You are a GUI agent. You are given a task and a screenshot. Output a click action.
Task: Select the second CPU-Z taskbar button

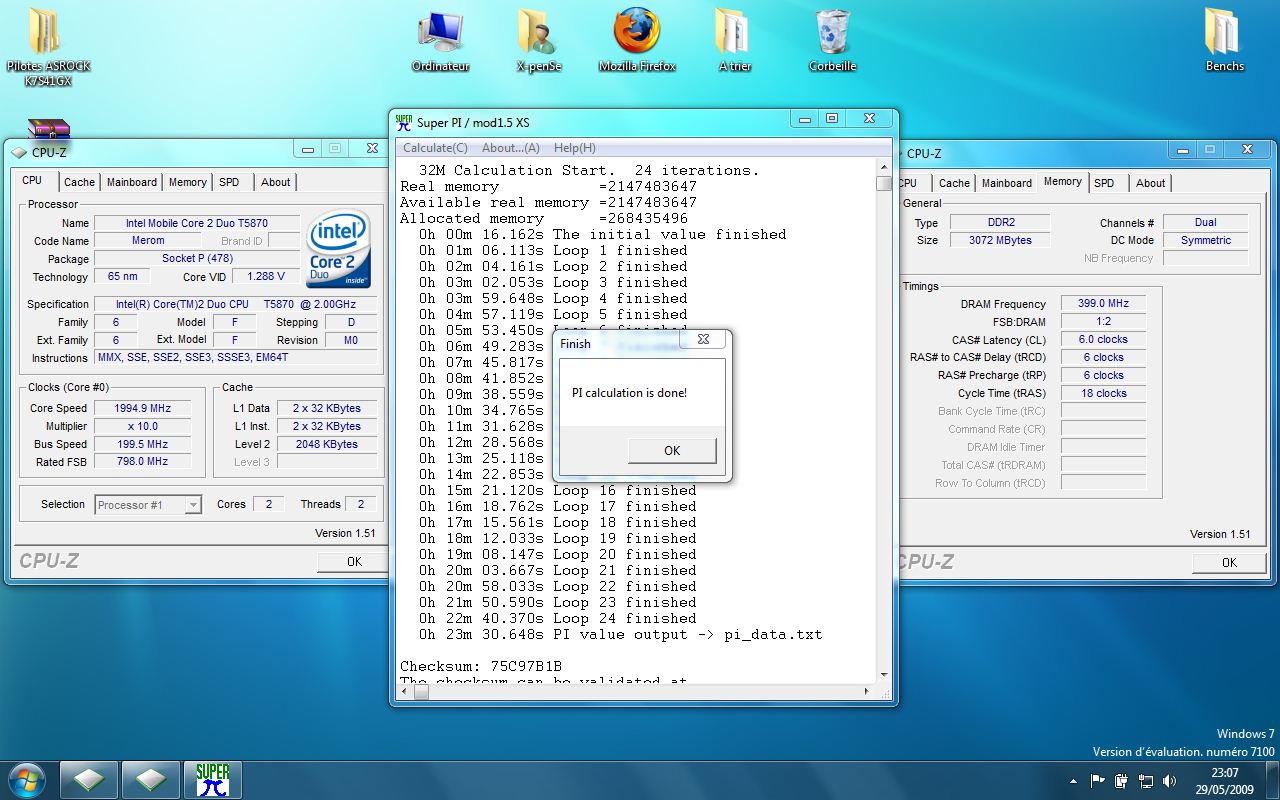click(150, 780)
